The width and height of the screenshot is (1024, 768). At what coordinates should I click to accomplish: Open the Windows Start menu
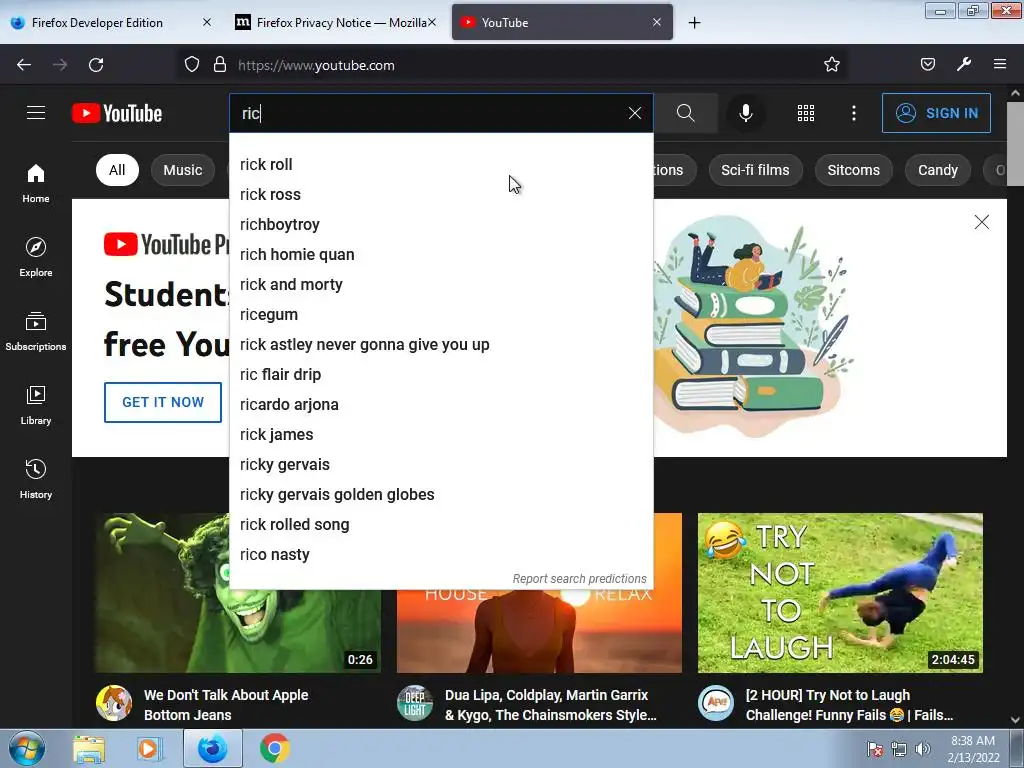(x=27, y=748)
